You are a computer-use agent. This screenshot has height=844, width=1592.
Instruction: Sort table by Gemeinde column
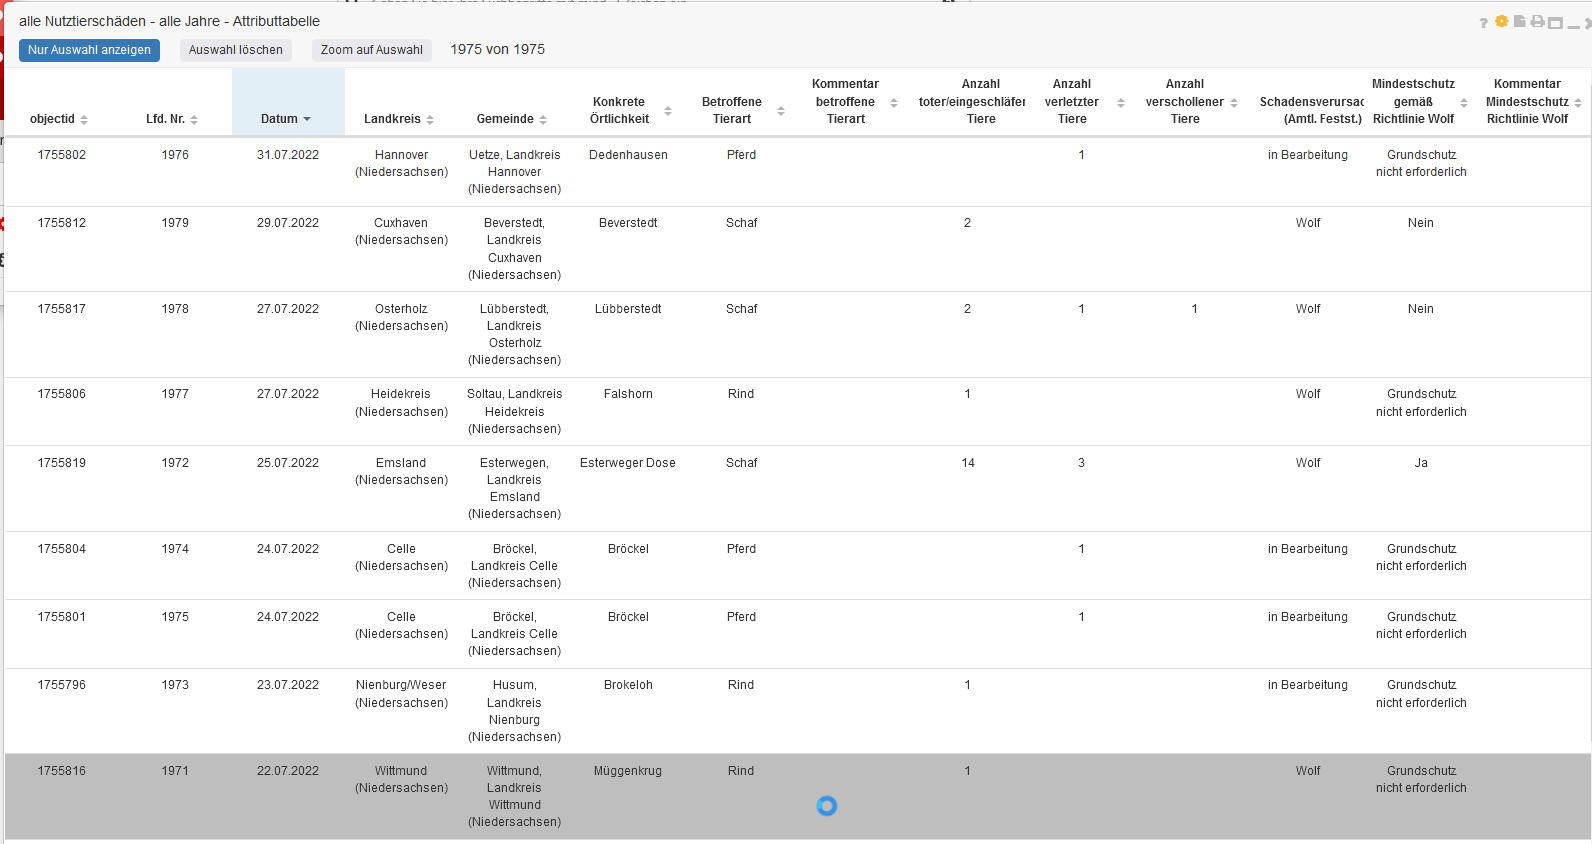coord(543,119)
